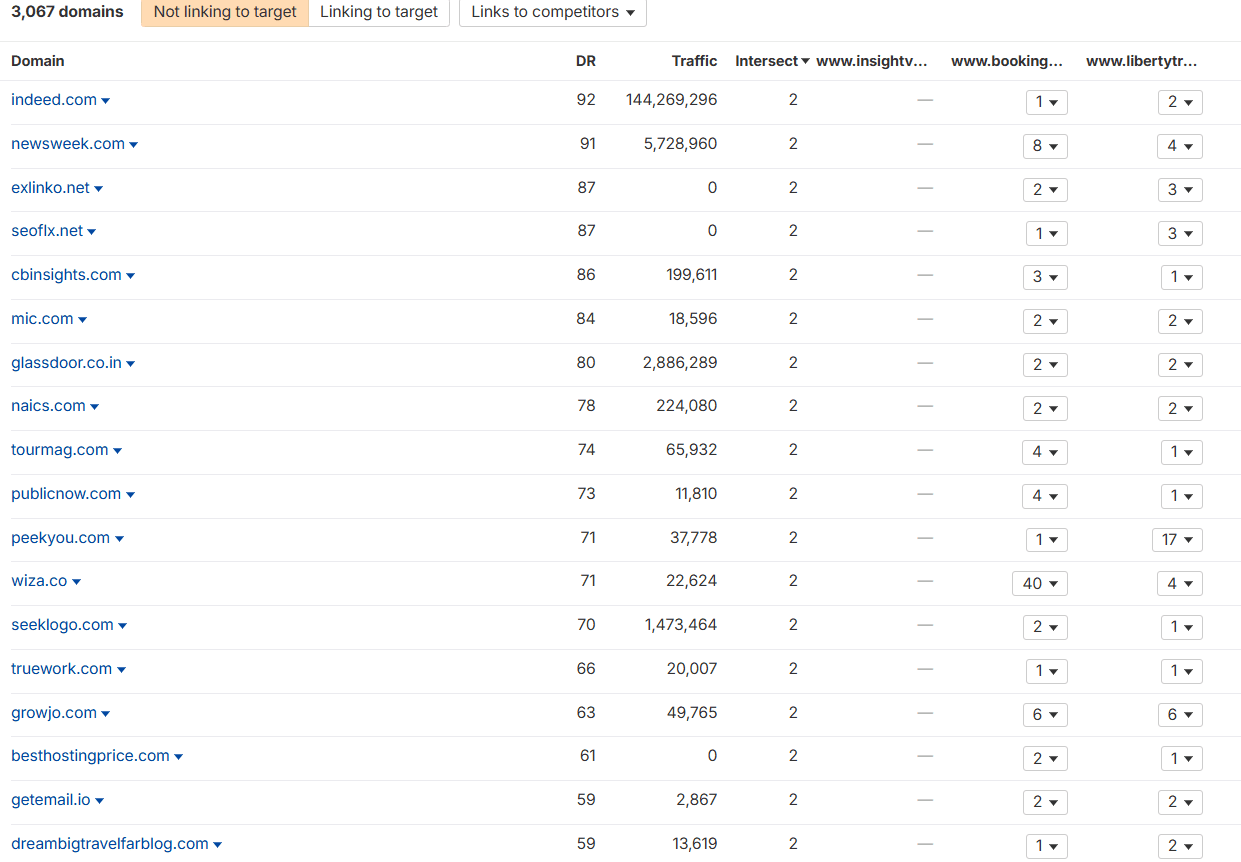The height and width of the screenshot is (862, 1241).
Task: Open libertytr links dropdown for seoflx.net
Action: 1181,233
